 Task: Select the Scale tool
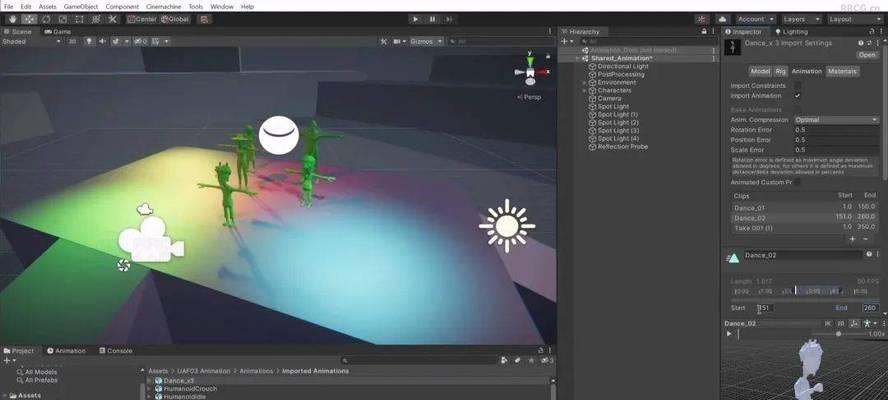pyautogui.click(x=63, y=19)
